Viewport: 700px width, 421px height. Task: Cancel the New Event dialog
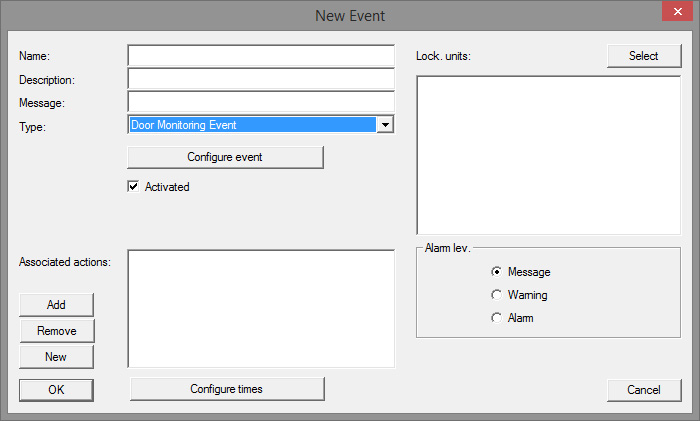[x=644, y=390]
